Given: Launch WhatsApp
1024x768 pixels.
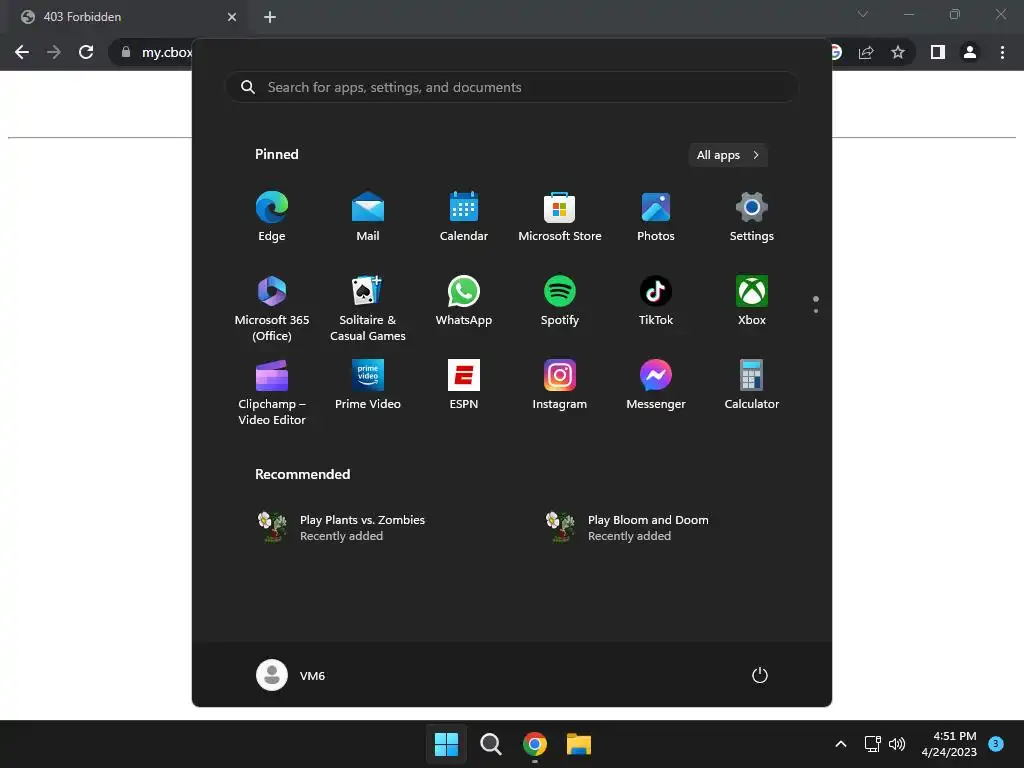Looking at the screenshot, I should [x=464, y=300].
